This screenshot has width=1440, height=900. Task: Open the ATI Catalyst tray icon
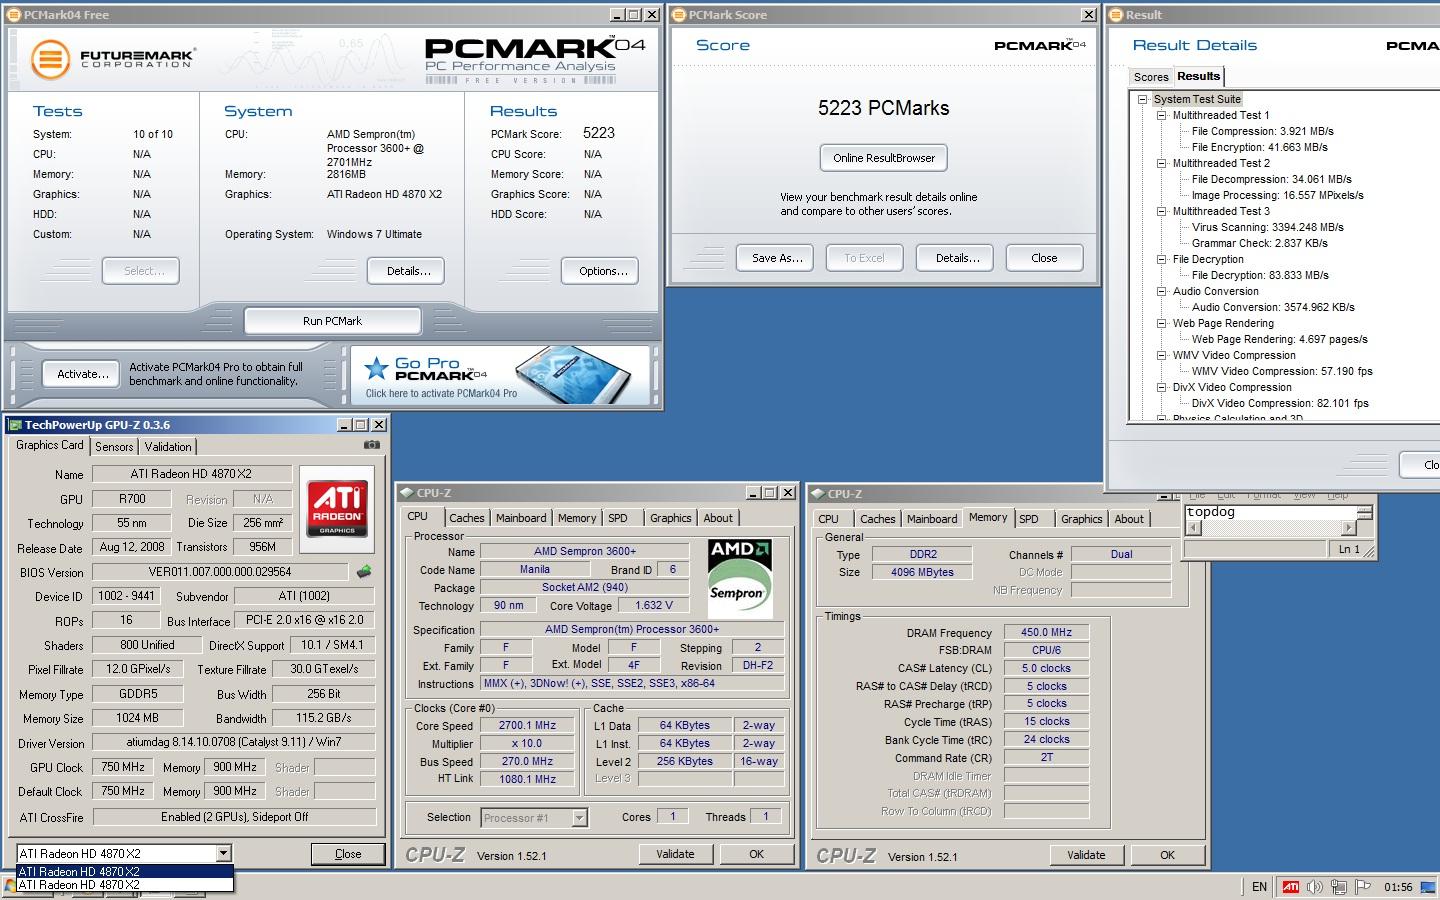click(1291, 887)
